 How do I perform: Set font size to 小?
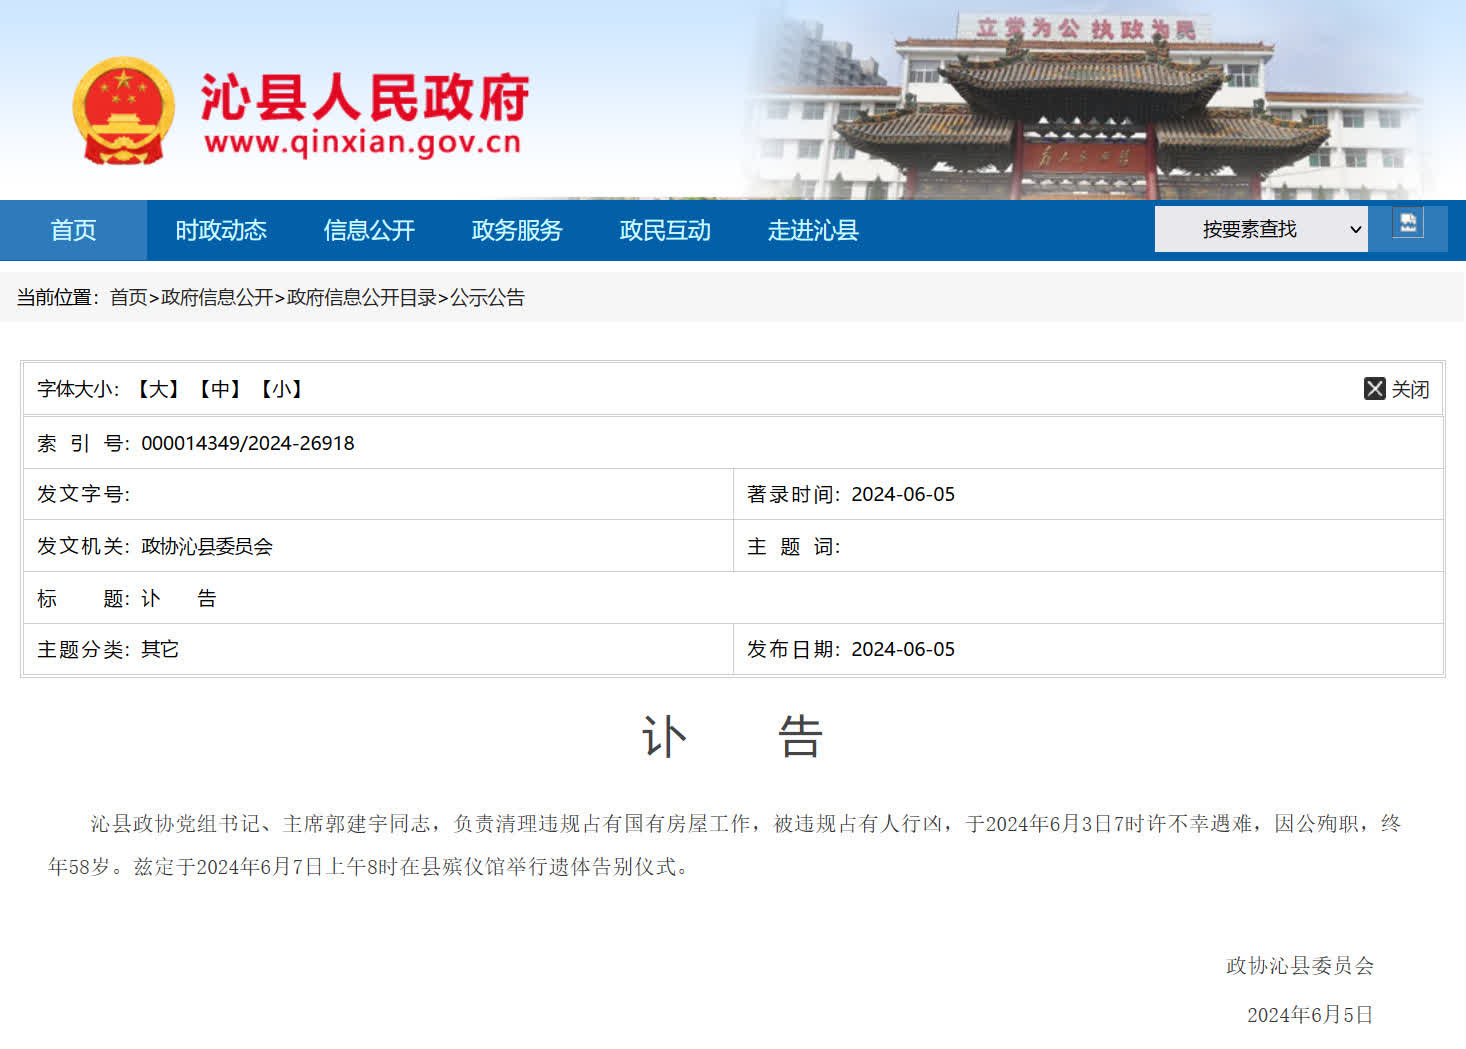pyautogui.click(x=282, y=389)
